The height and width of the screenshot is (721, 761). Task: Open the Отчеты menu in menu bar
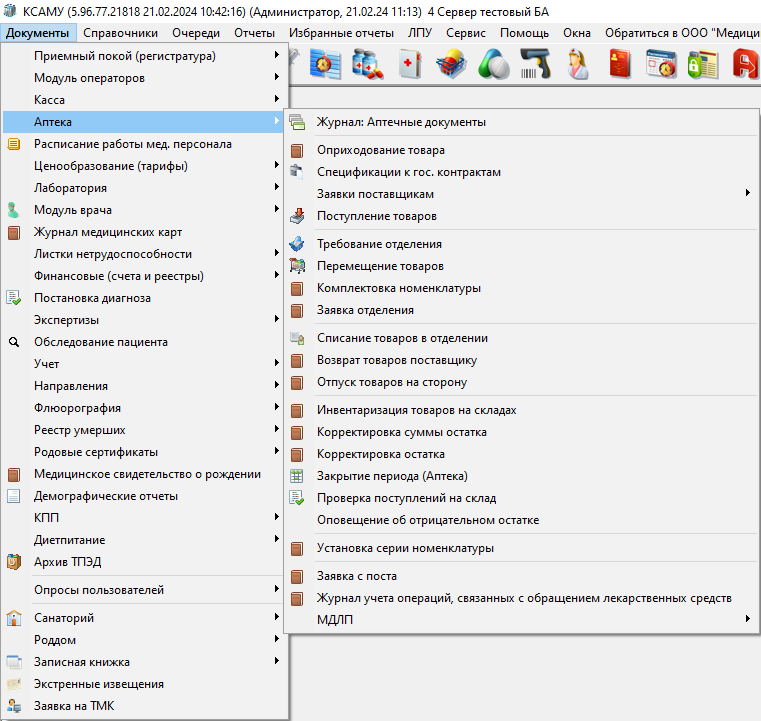(x=254, y=33)
